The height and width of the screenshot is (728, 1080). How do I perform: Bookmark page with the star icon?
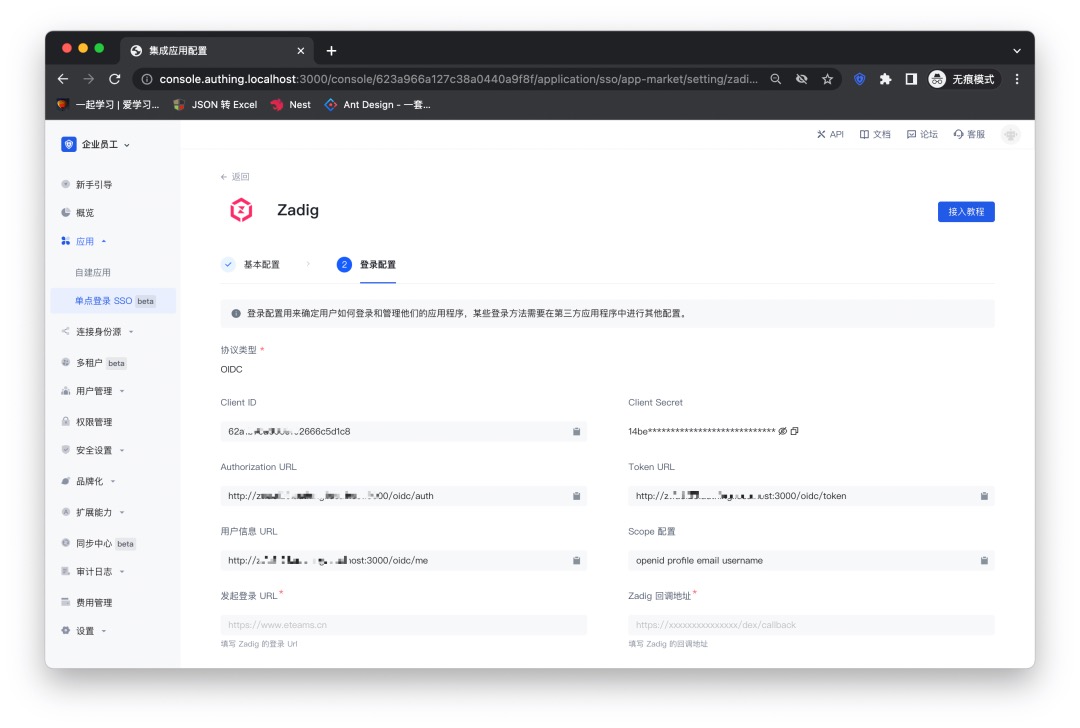pos(827,79)
